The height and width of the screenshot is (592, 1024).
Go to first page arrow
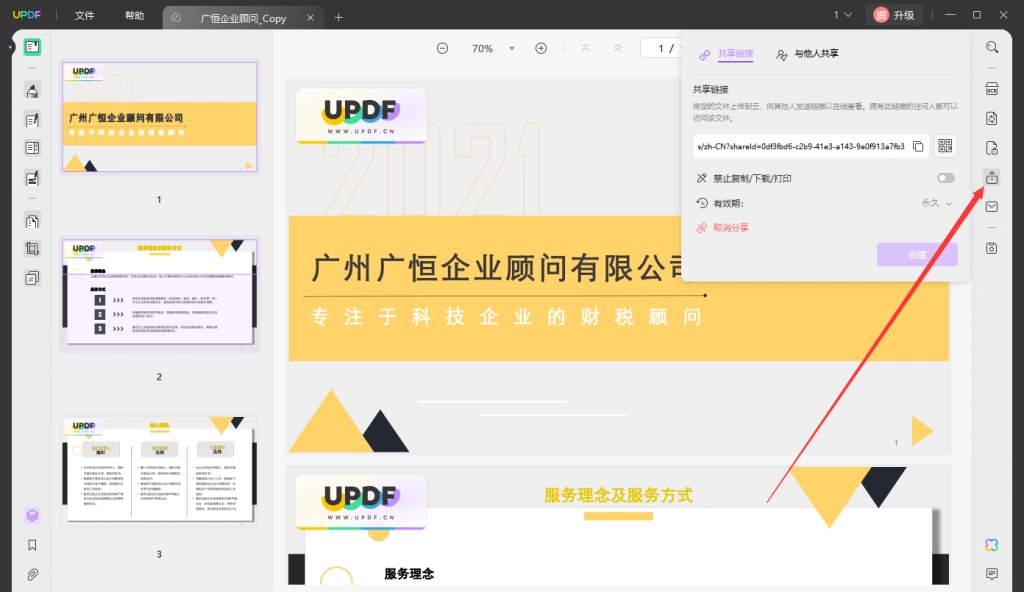(x=585, y=48)
